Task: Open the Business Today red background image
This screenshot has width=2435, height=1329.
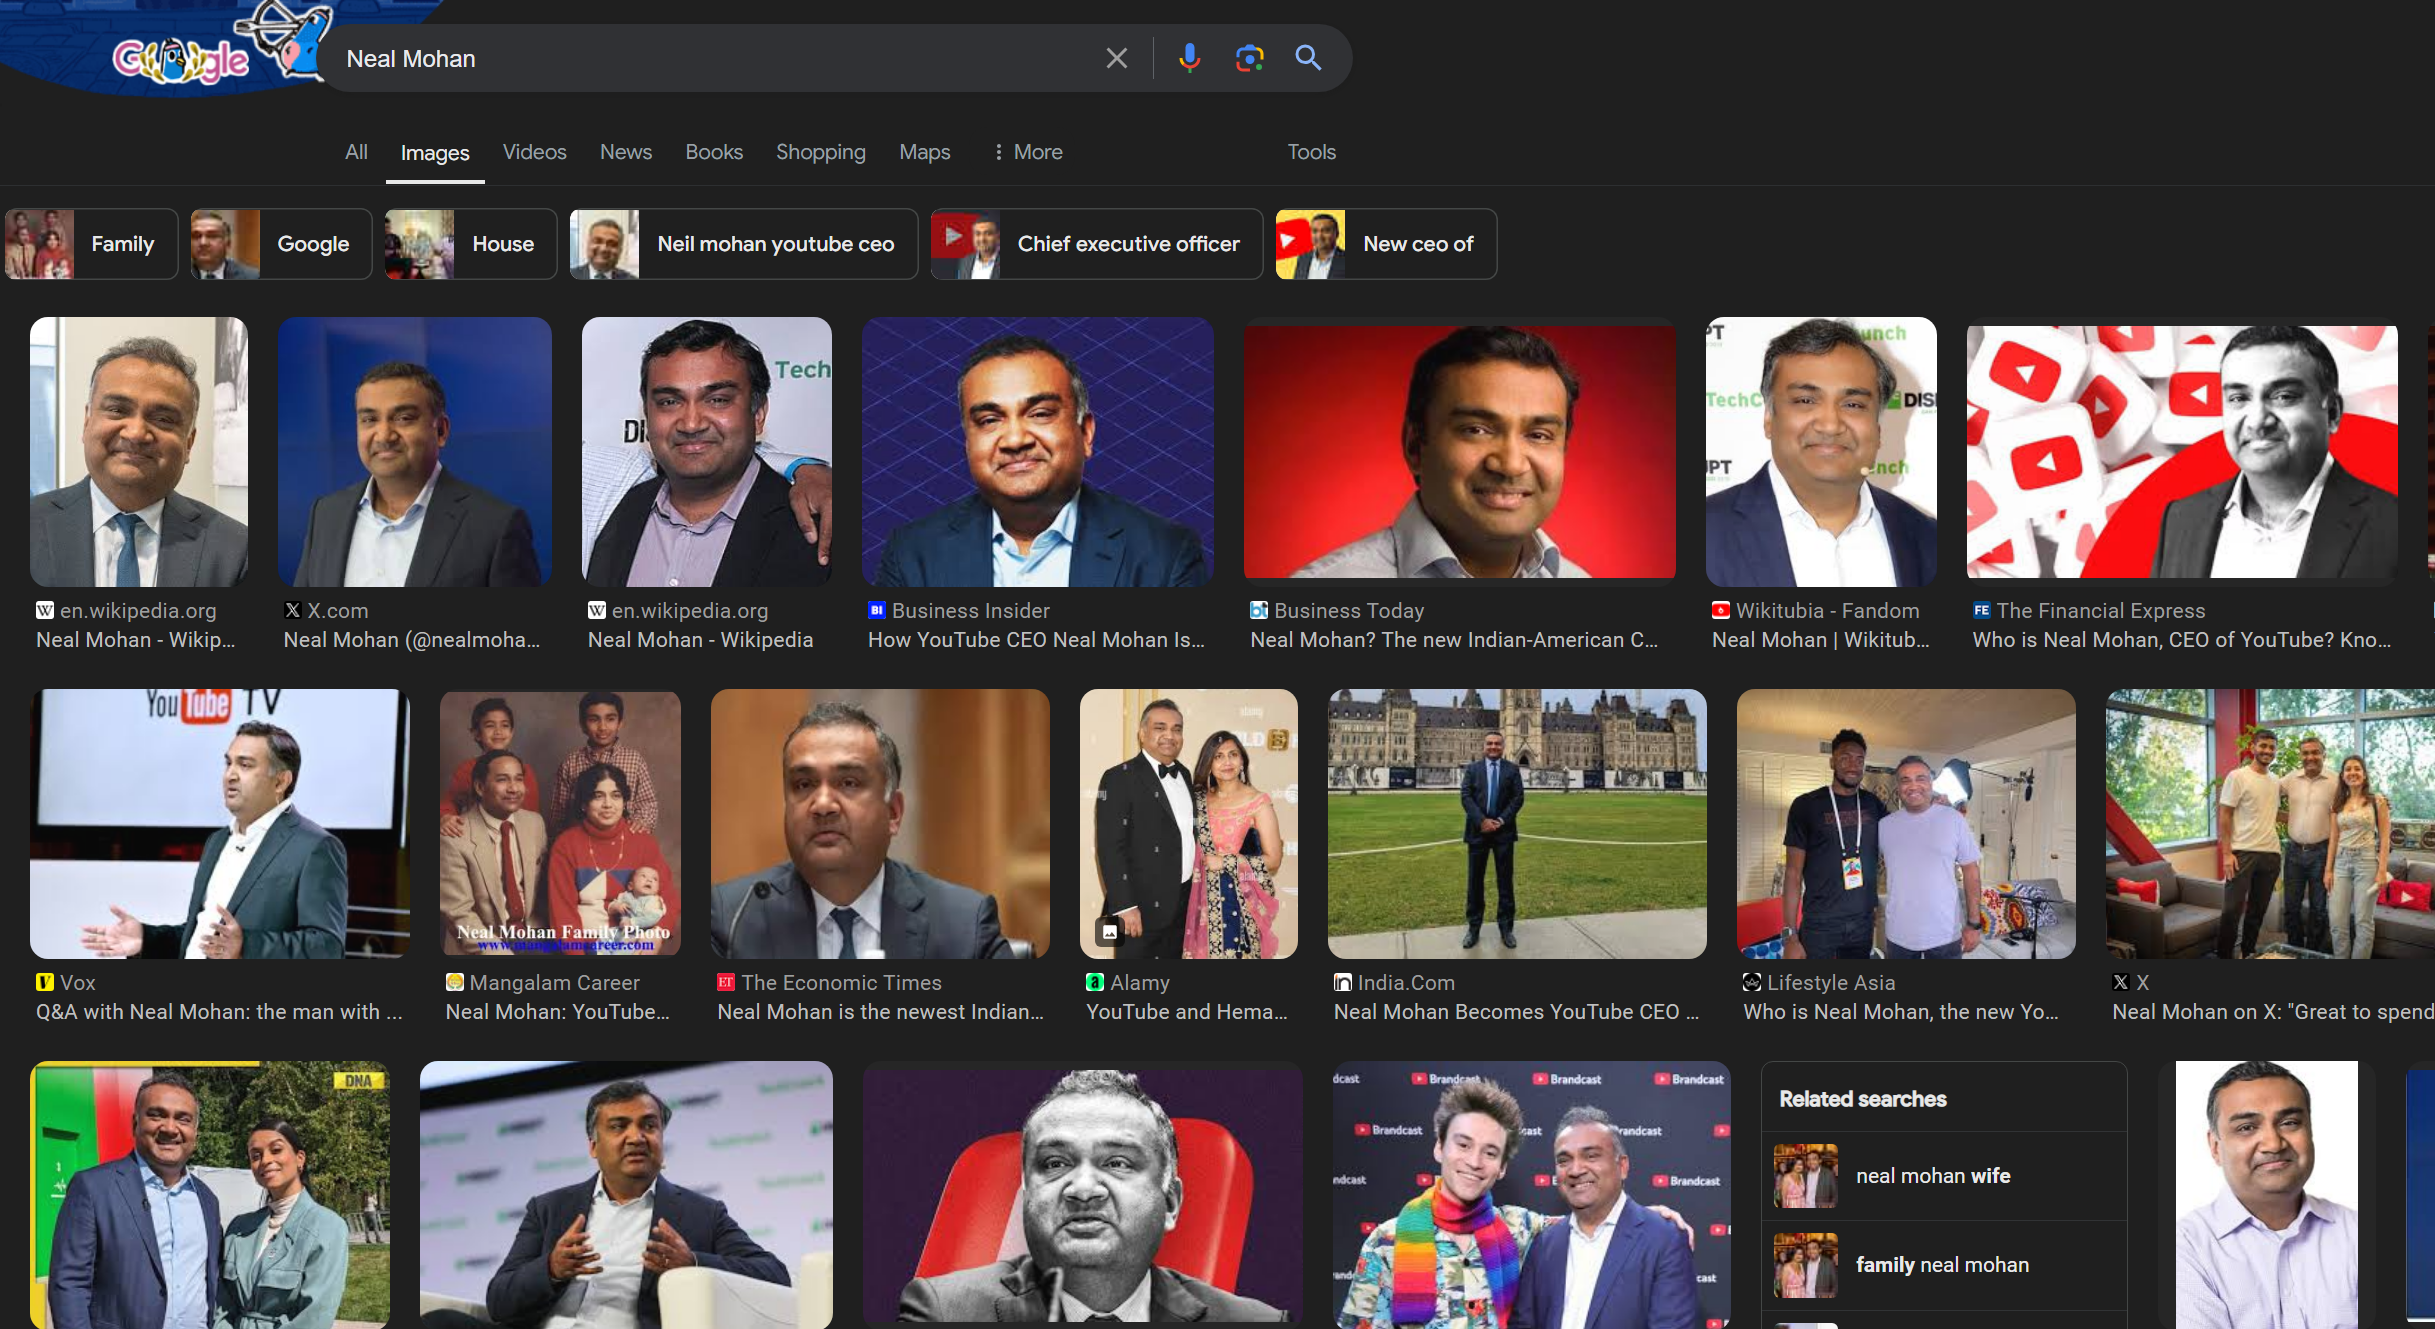Action: pos(1460,452)
